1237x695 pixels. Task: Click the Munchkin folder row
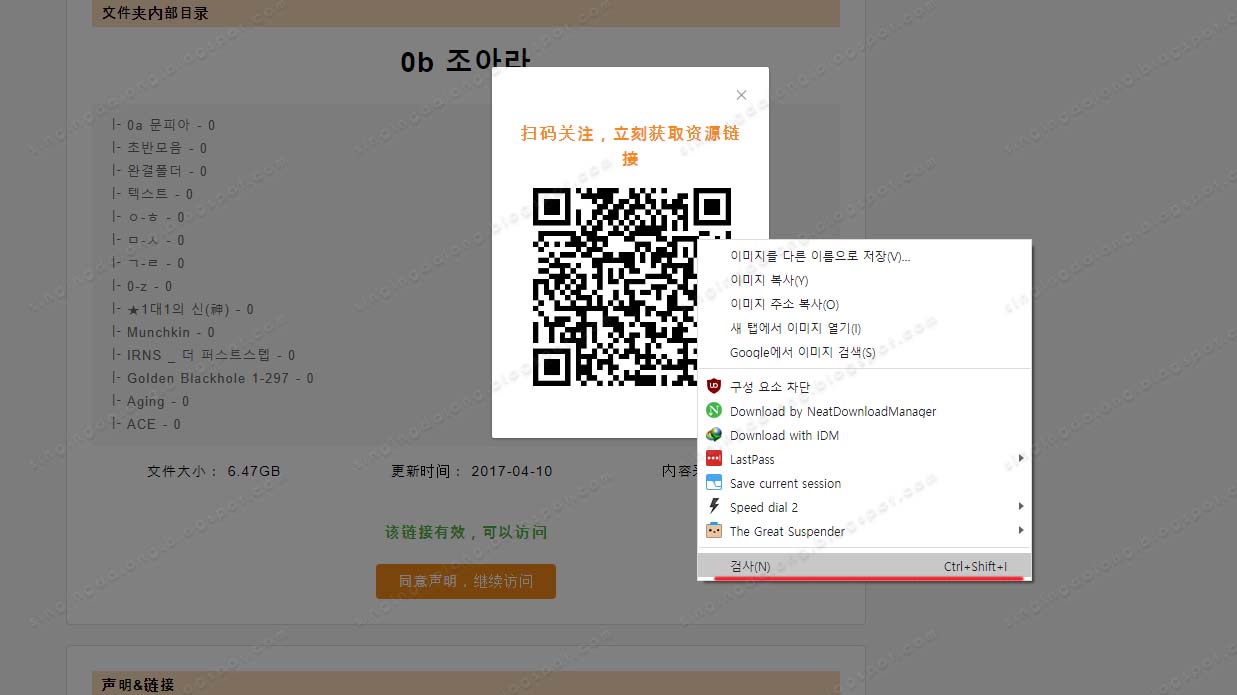tap(164, 332)
